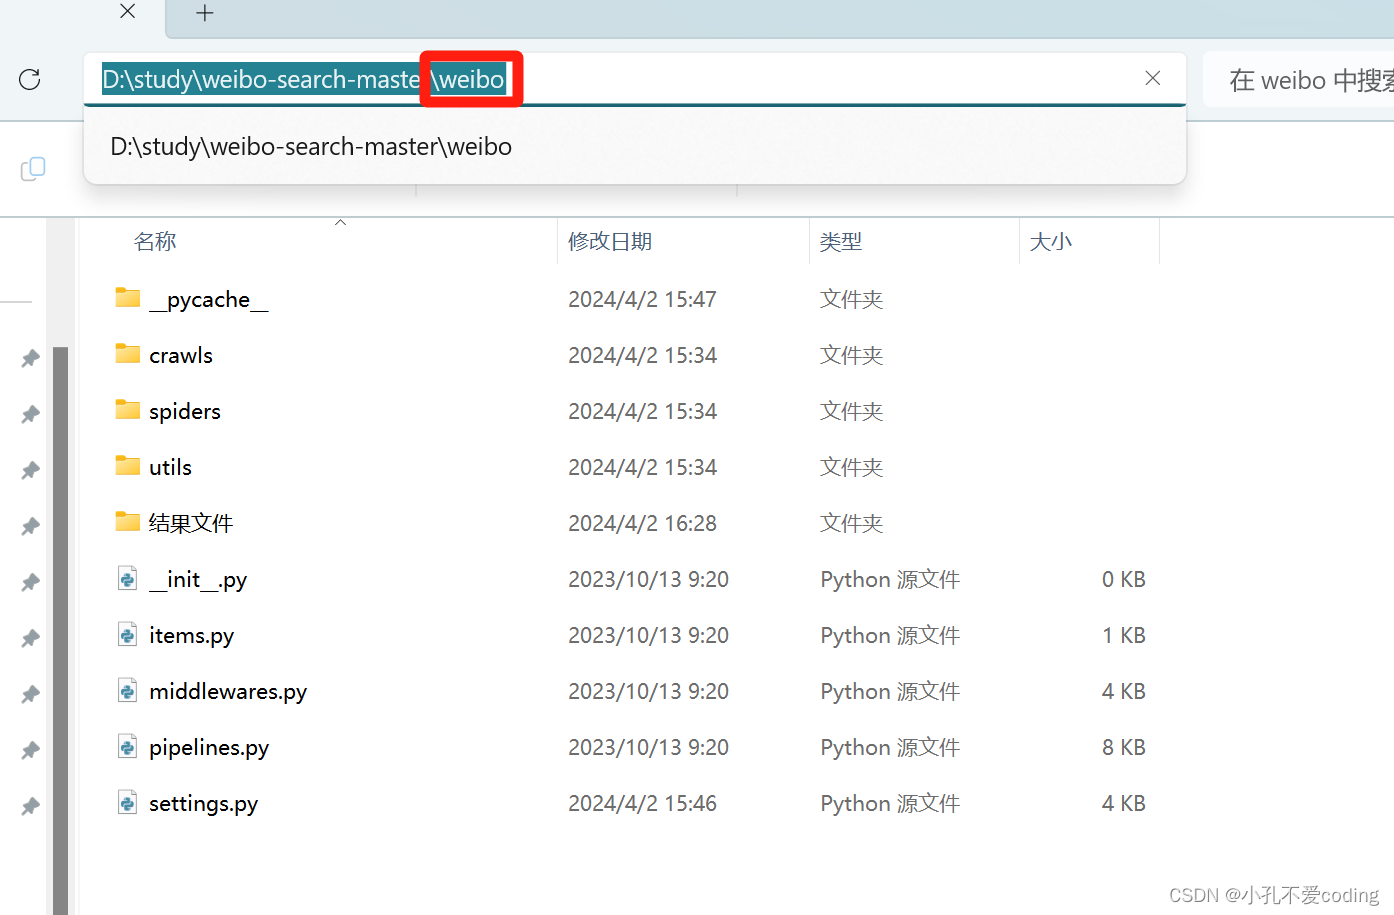Click the 2024/4/2 16:28 date of 结果文件

click(x=643, y=524)
